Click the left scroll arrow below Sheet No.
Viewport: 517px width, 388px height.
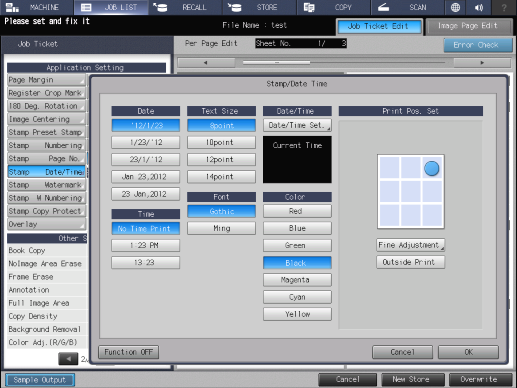pos(206,63)
